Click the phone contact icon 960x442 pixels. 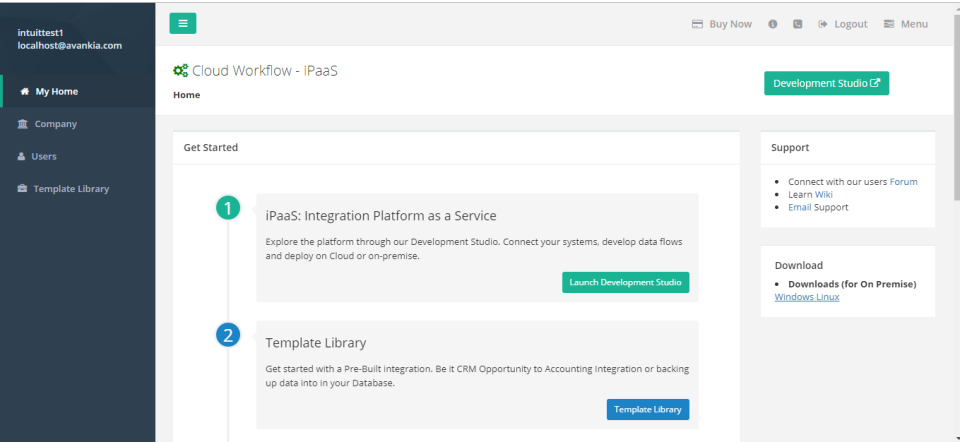click(798, 24)
